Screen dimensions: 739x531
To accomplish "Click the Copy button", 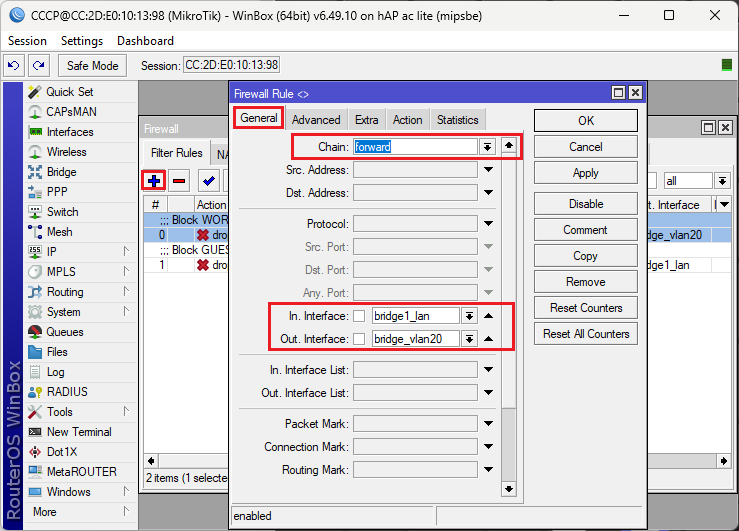I will [586, 256].
